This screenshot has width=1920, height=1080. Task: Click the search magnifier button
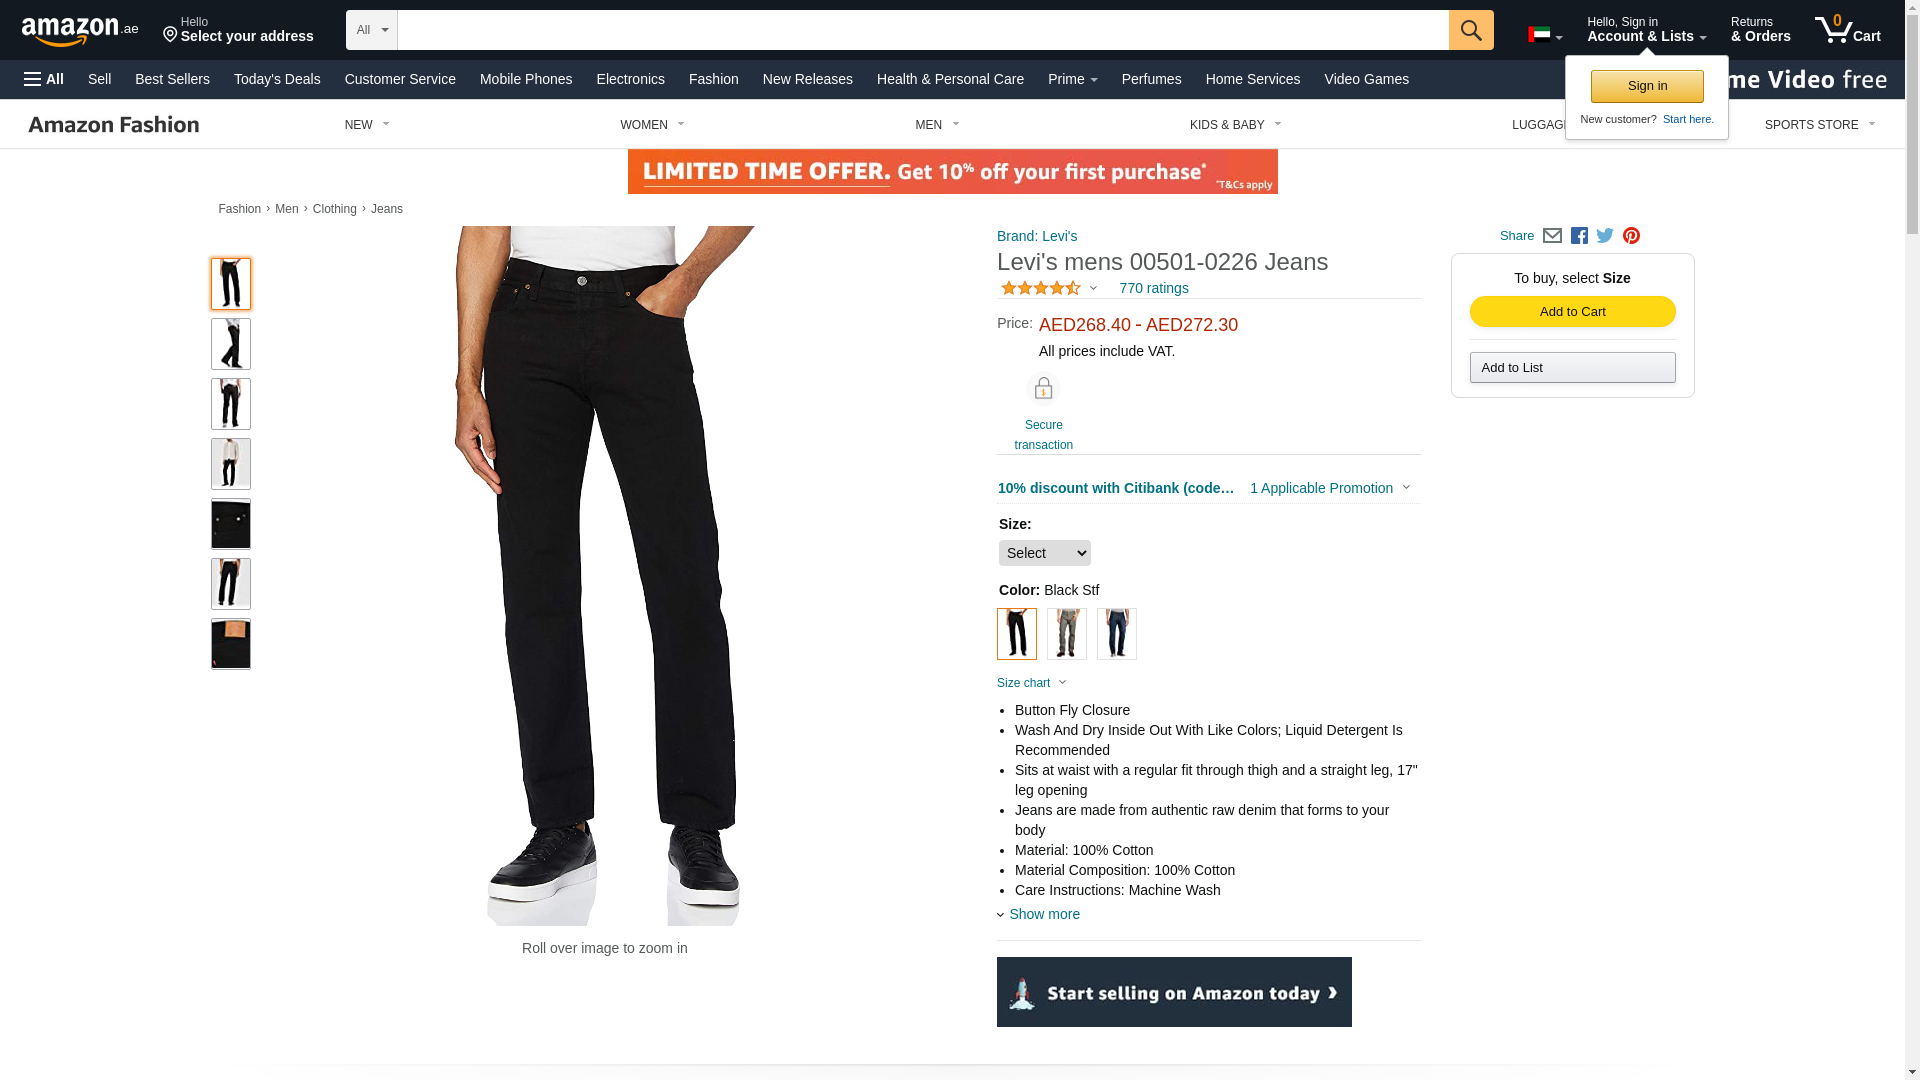[1471, 30]
